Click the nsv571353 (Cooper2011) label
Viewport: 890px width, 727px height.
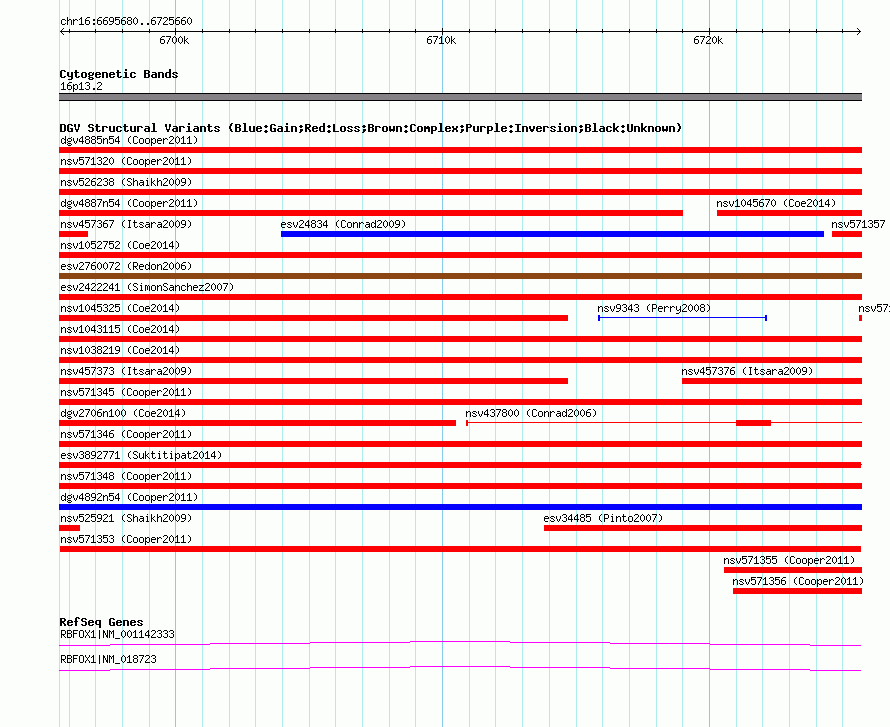point(126,539)
